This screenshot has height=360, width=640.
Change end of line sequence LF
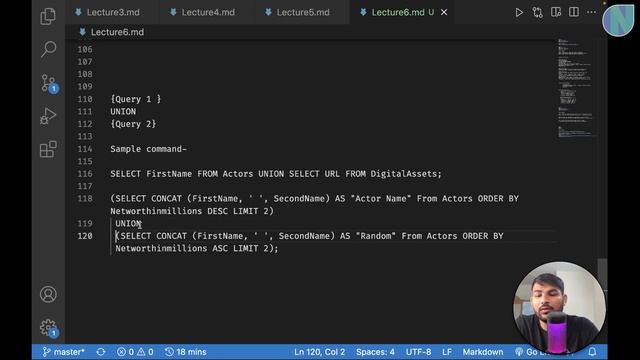(x=447, y=352)
